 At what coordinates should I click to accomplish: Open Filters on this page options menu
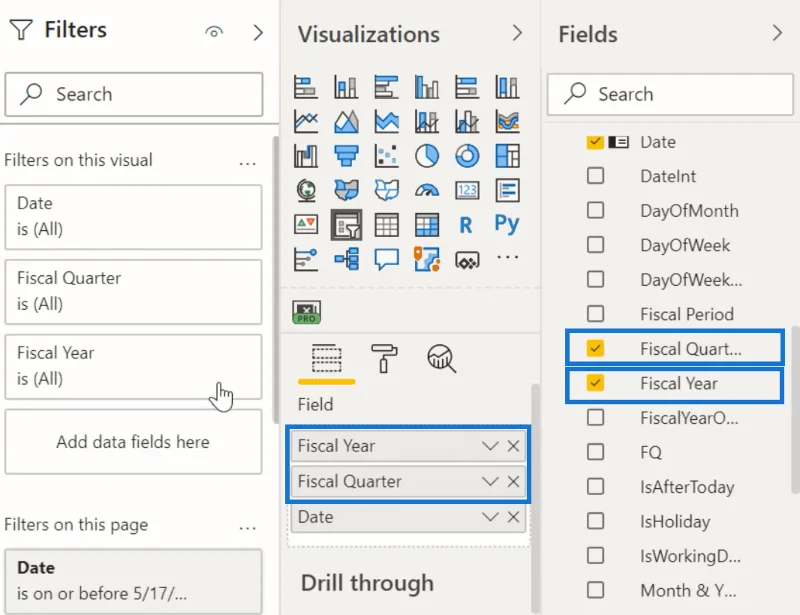[x=247, y=528]
